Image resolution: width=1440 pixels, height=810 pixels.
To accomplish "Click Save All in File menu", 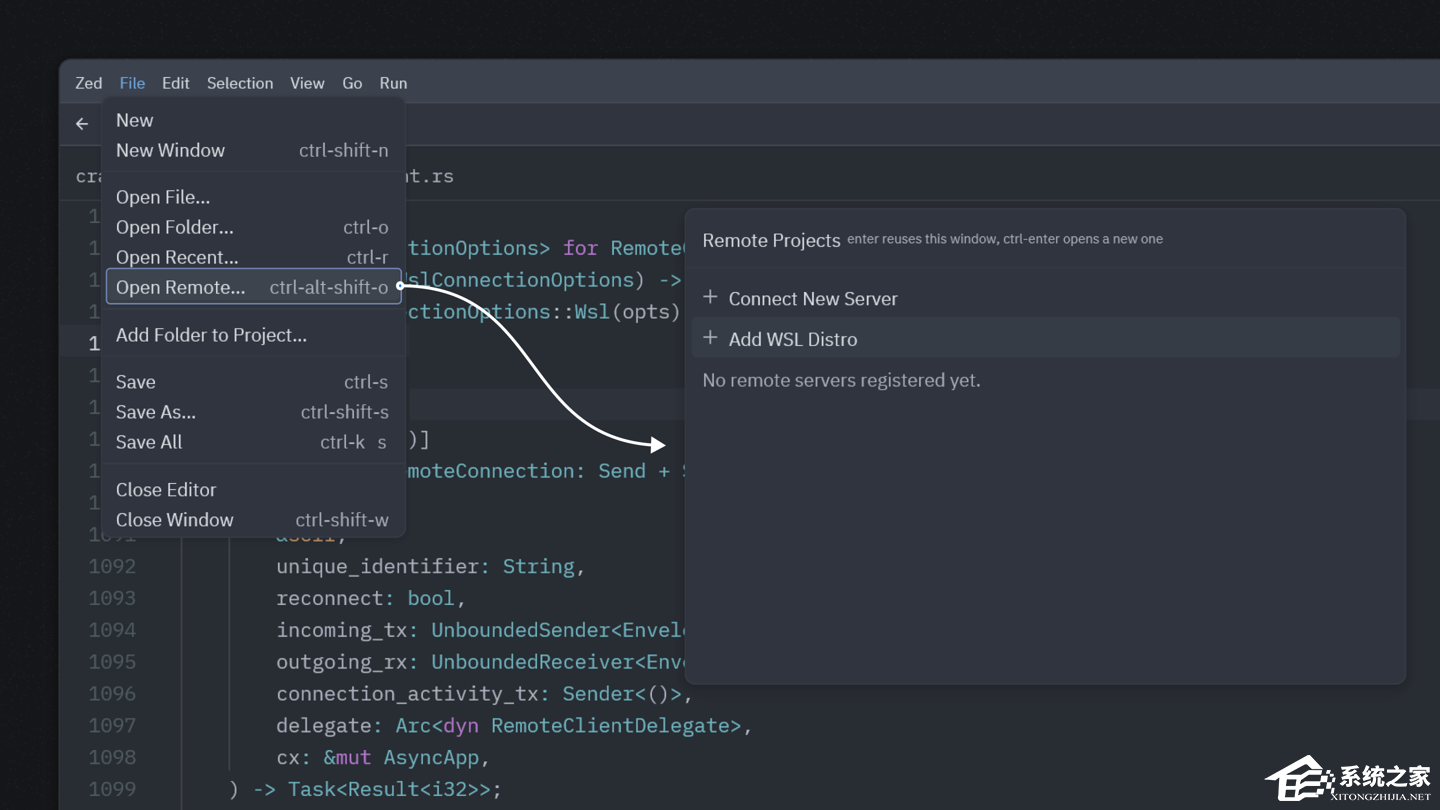I will click(149, 442).
